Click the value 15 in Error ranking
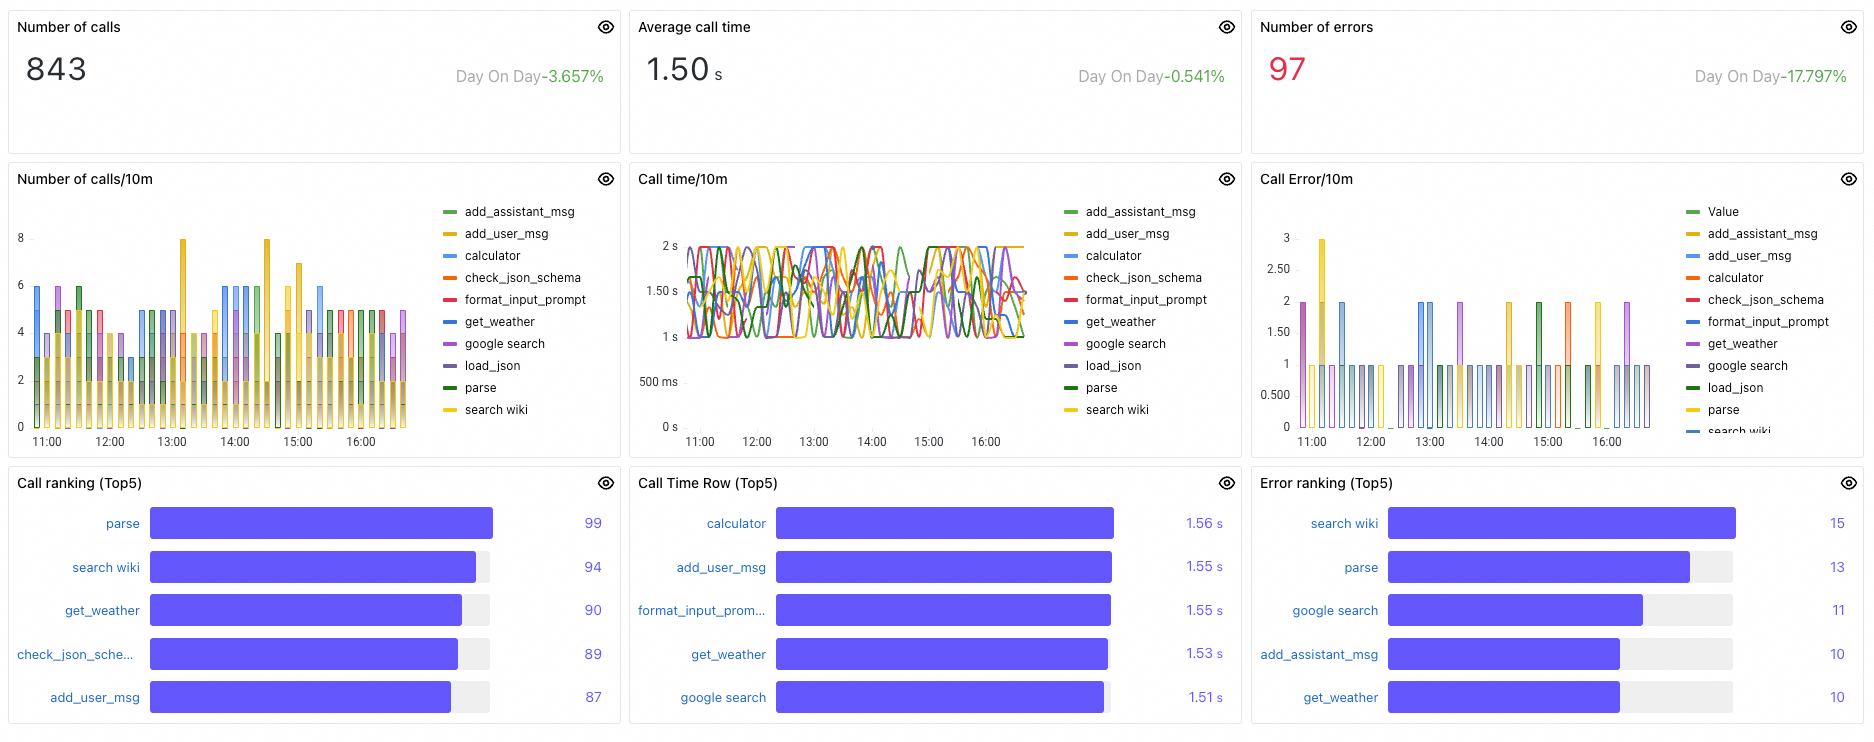Viewport: 1874px width, 742px height. pyautogui.click(x=1837, y=523)
